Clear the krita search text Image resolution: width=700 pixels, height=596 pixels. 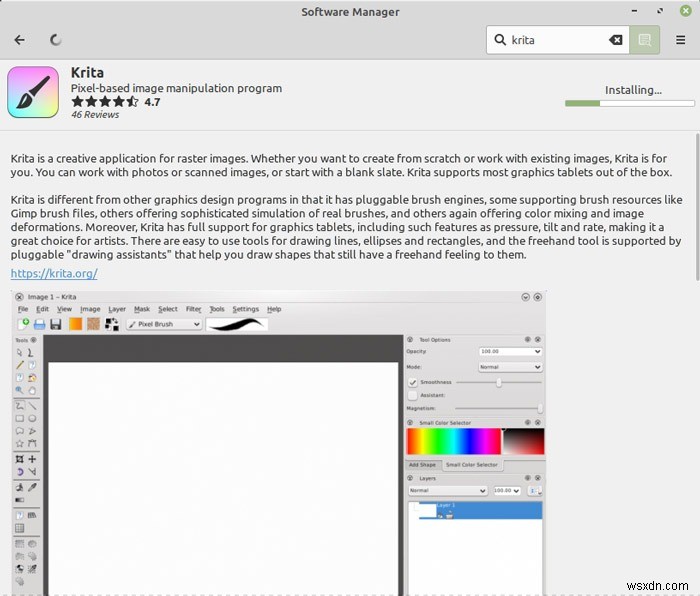(616, 40)
